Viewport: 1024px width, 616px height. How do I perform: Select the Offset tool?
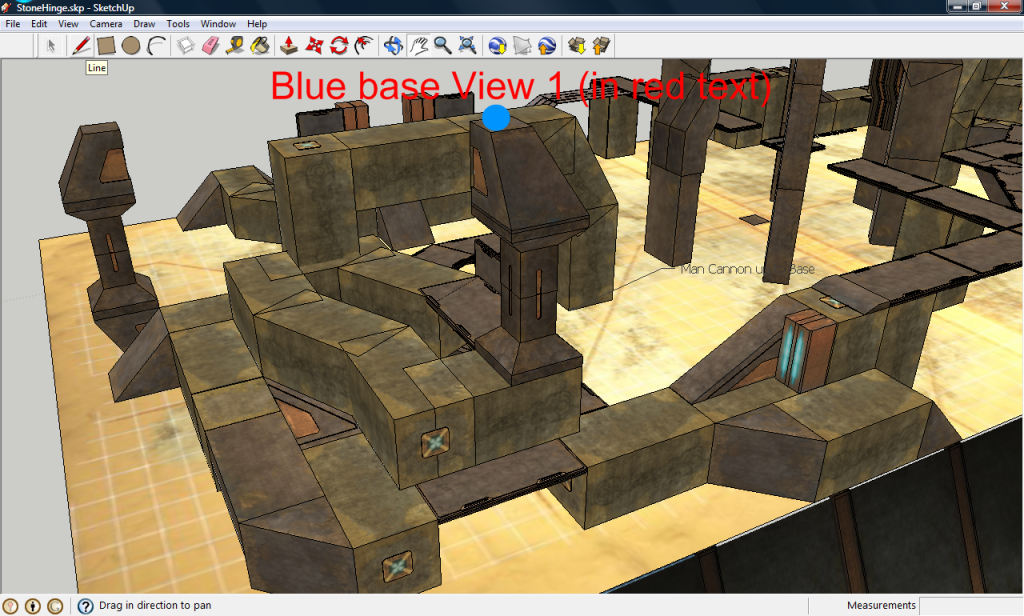(x=364, y=46)
